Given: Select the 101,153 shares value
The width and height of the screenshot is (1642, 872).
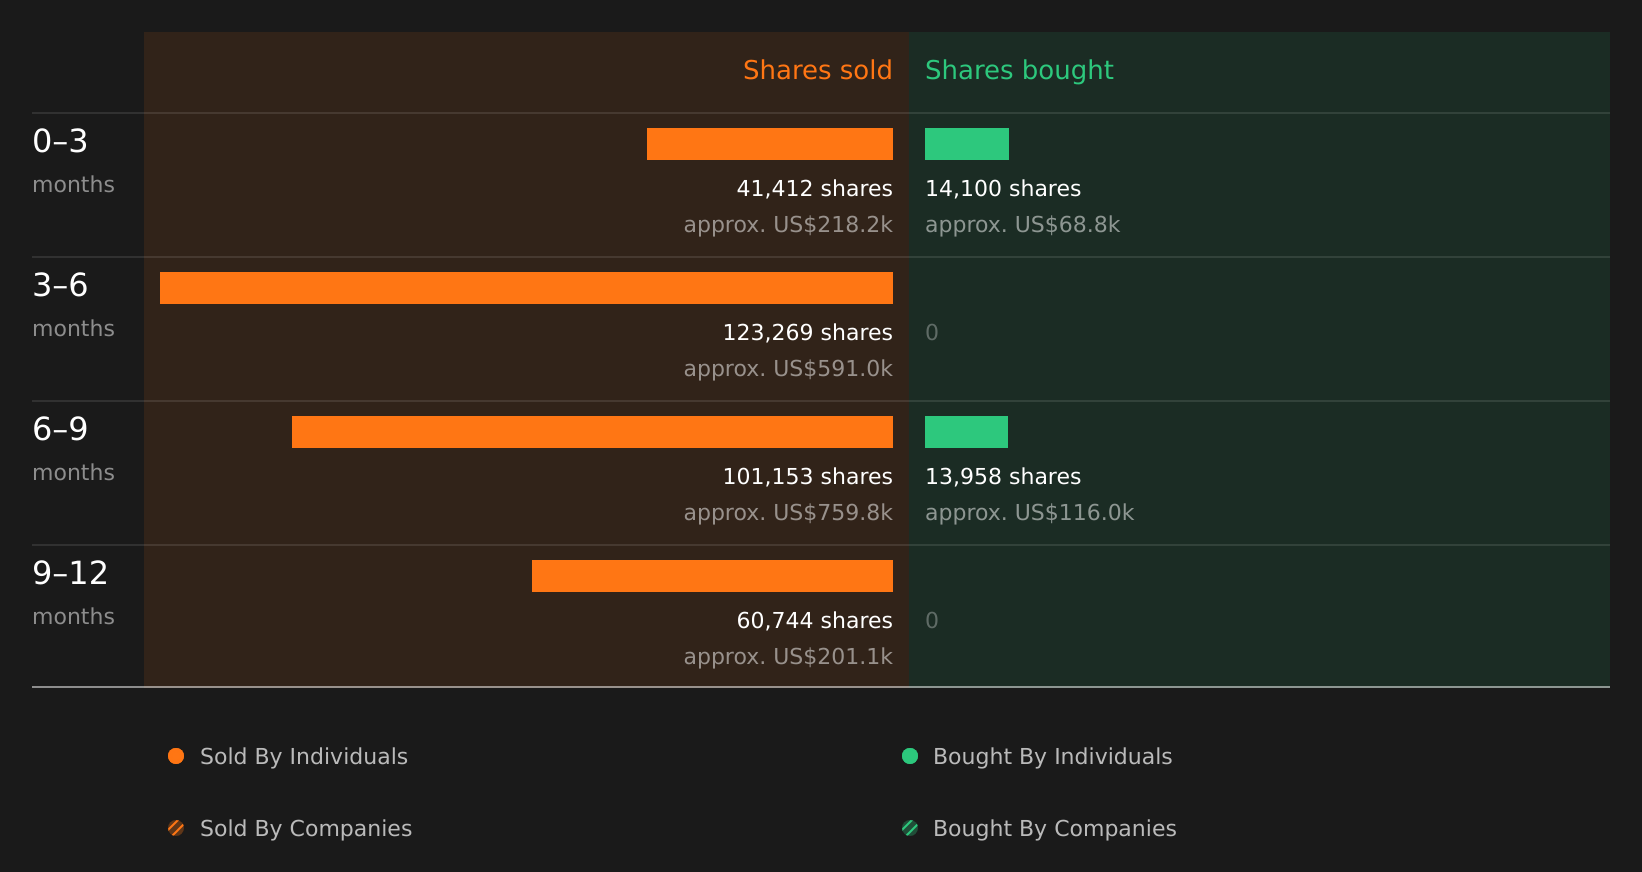Looking at the screenshot, I should pos(807,477).
